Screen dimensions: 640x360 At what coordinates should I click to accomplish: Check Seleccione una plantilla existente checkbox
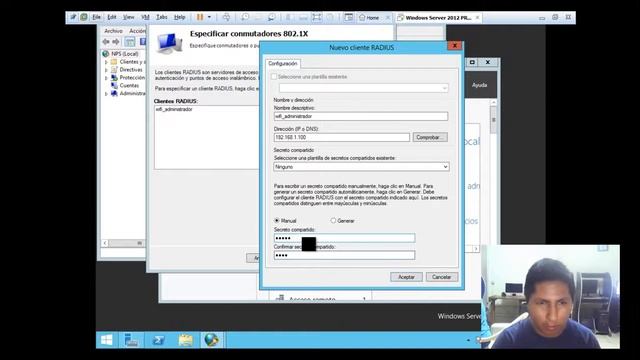pyautogui.click(x=274, y=77)
